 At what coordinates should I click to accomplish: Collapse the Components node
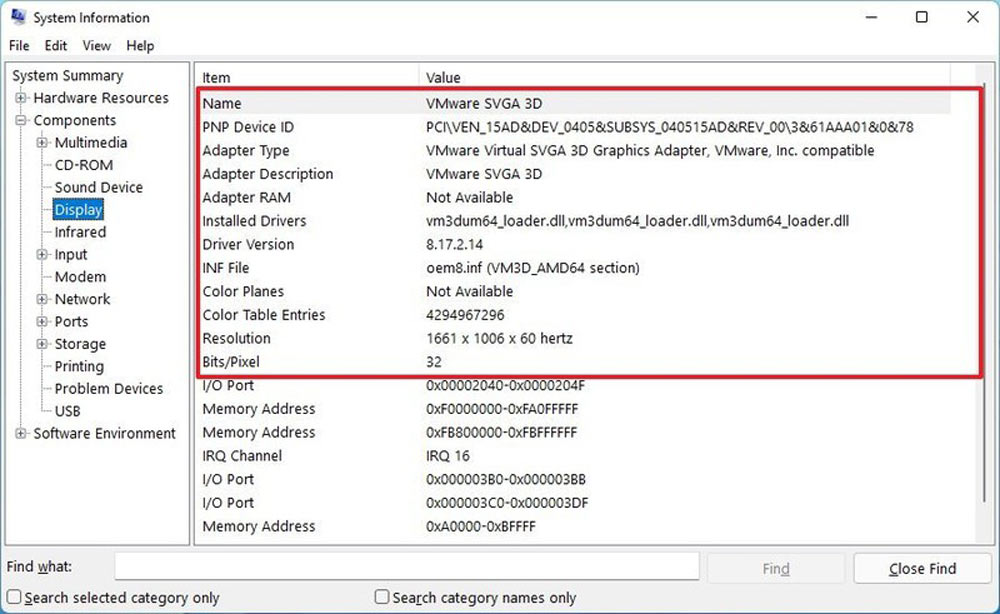click(x=21, y=120)
